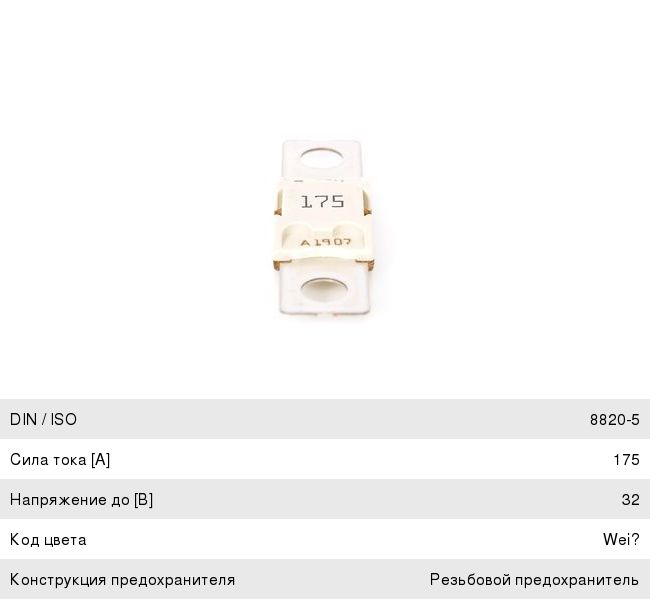650x599 pixels.
Task: Click the Код цвета label
Action: 48,540
